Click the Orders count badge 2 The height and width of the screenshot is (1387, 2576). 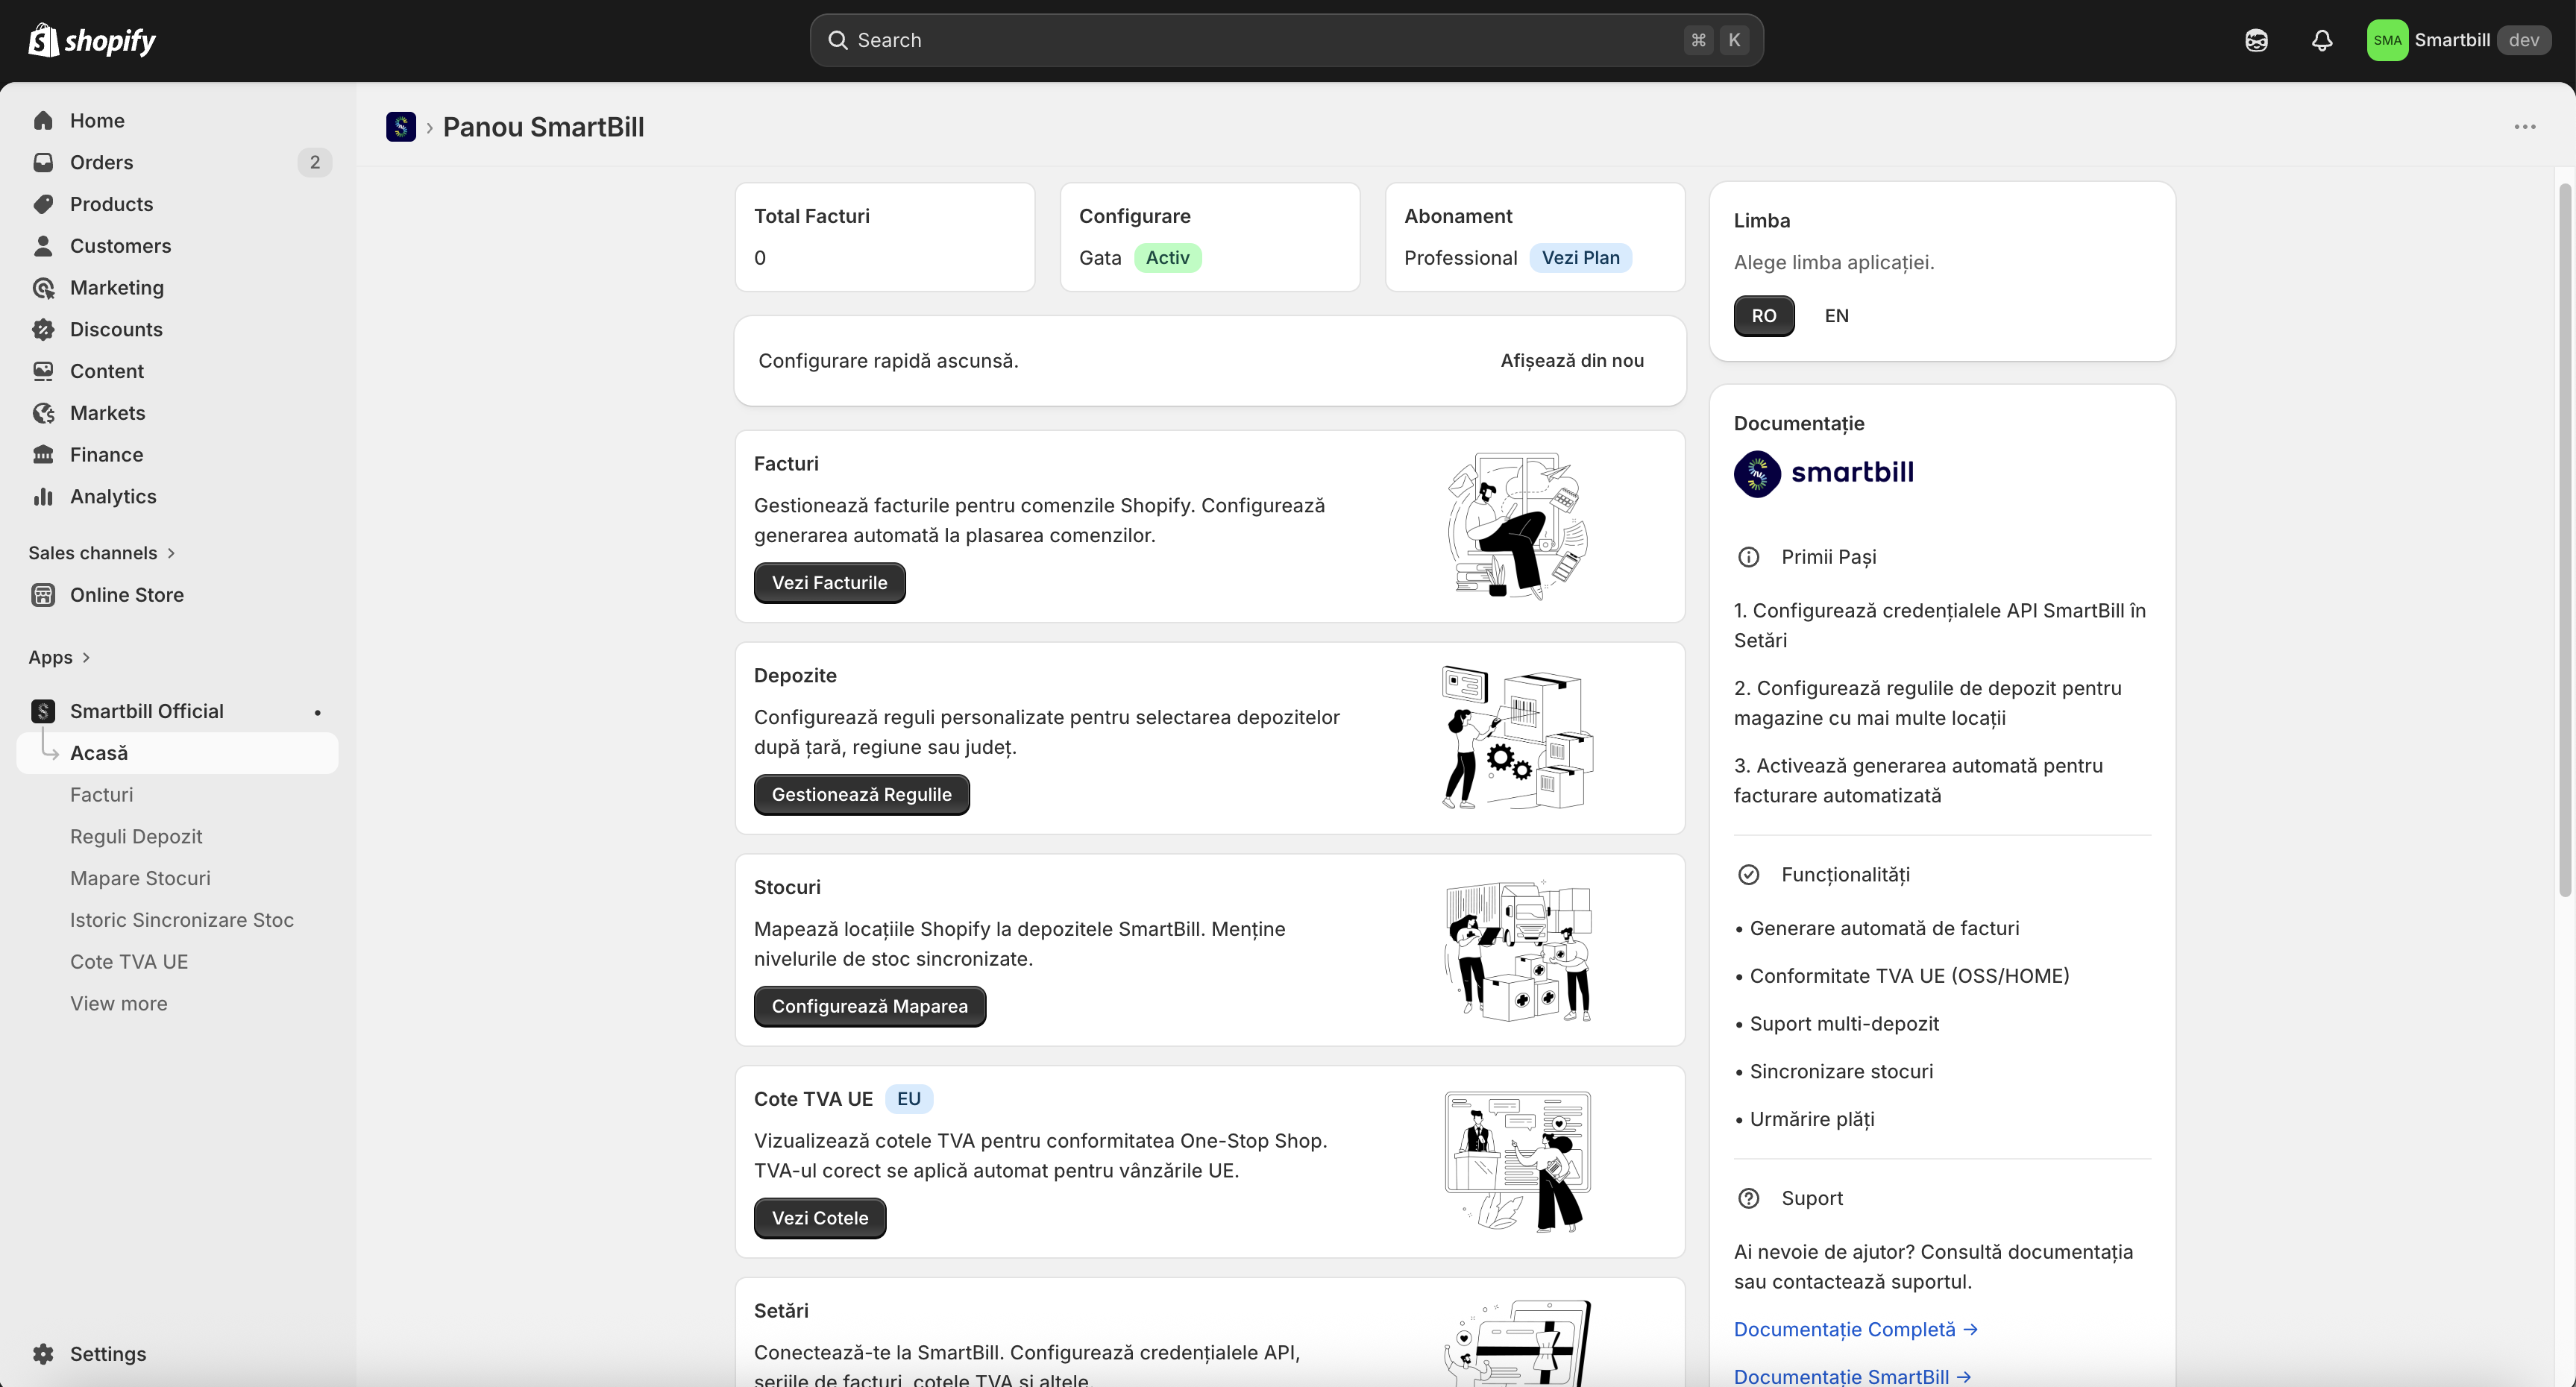point(315,162)
